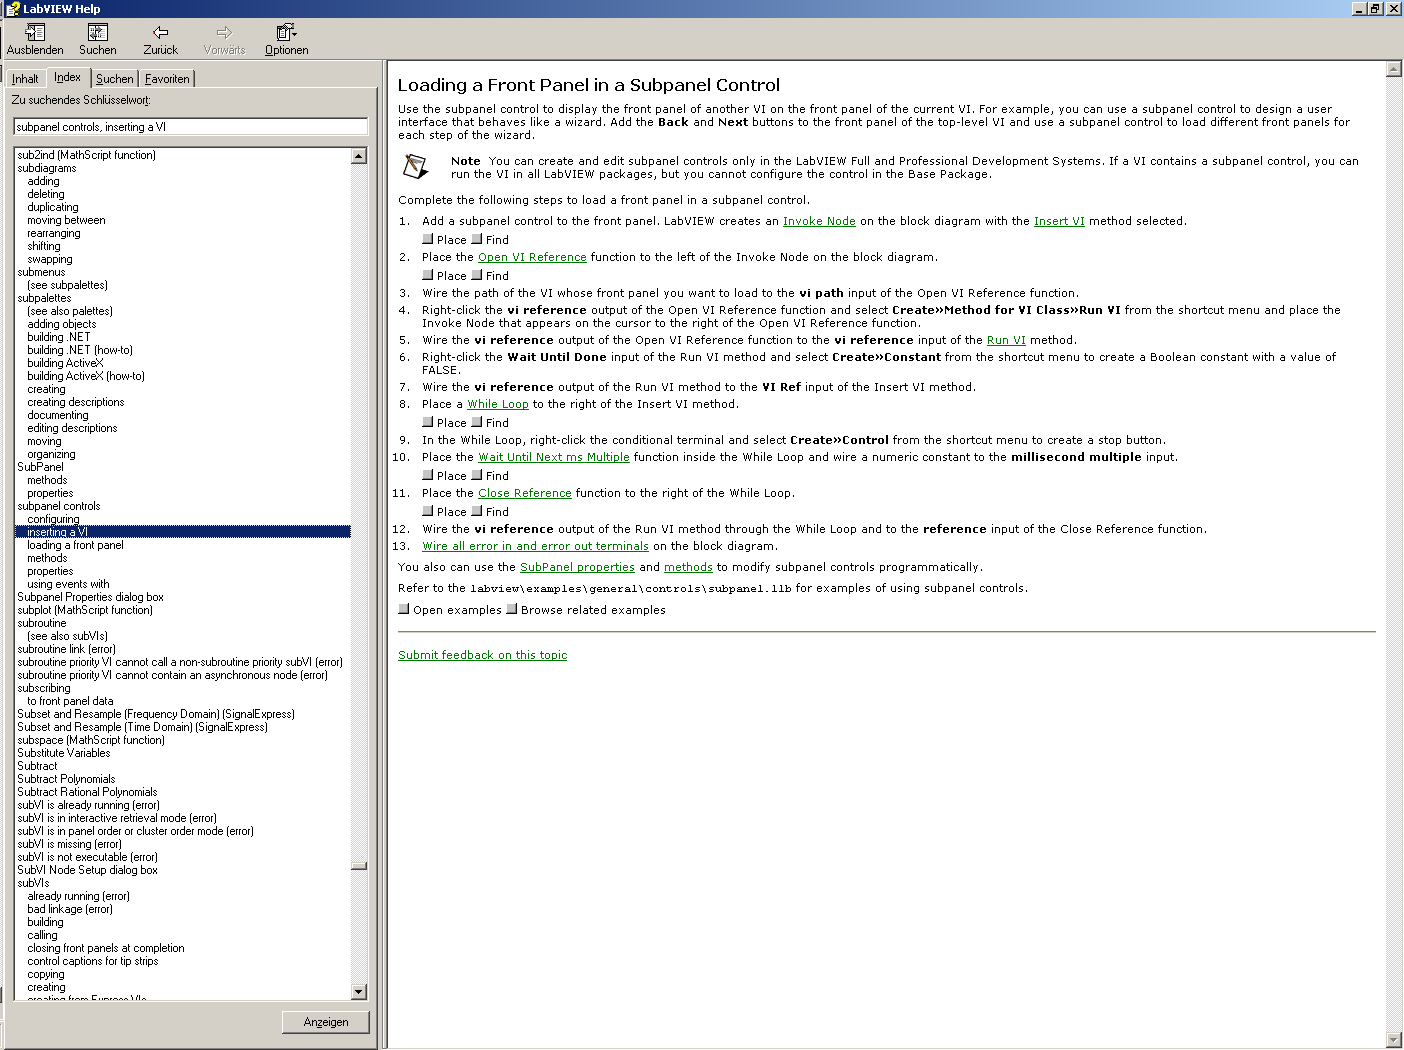1404x1050 pixels.
Task: Open the SubPanel properties link
Action: (577, 568)
